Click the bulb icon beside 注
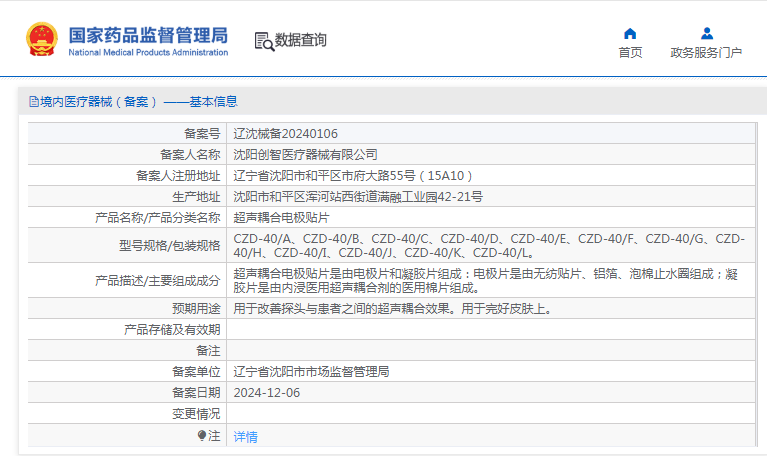767x456 pixels. (x=202, y=435)
